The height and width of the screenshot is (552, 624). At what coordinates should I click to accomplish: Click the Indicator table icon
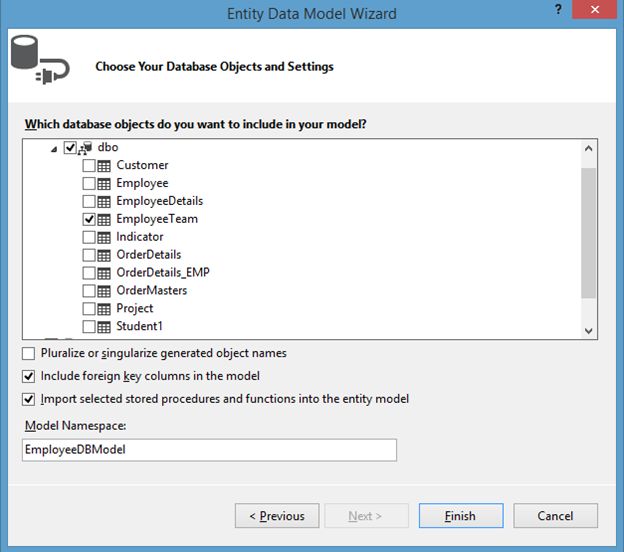104,238
